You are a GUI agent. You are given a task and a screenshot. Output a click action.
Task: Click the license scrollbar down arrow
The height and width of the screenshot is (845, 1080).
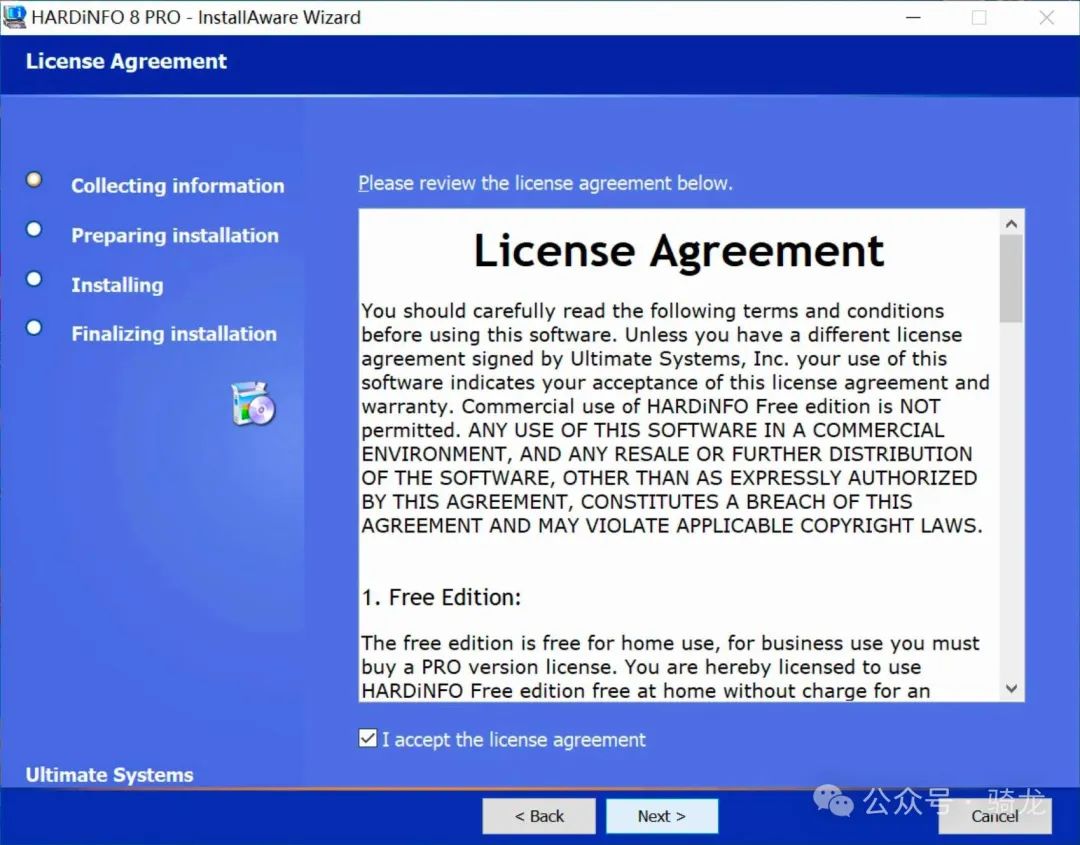point(1011,689)
